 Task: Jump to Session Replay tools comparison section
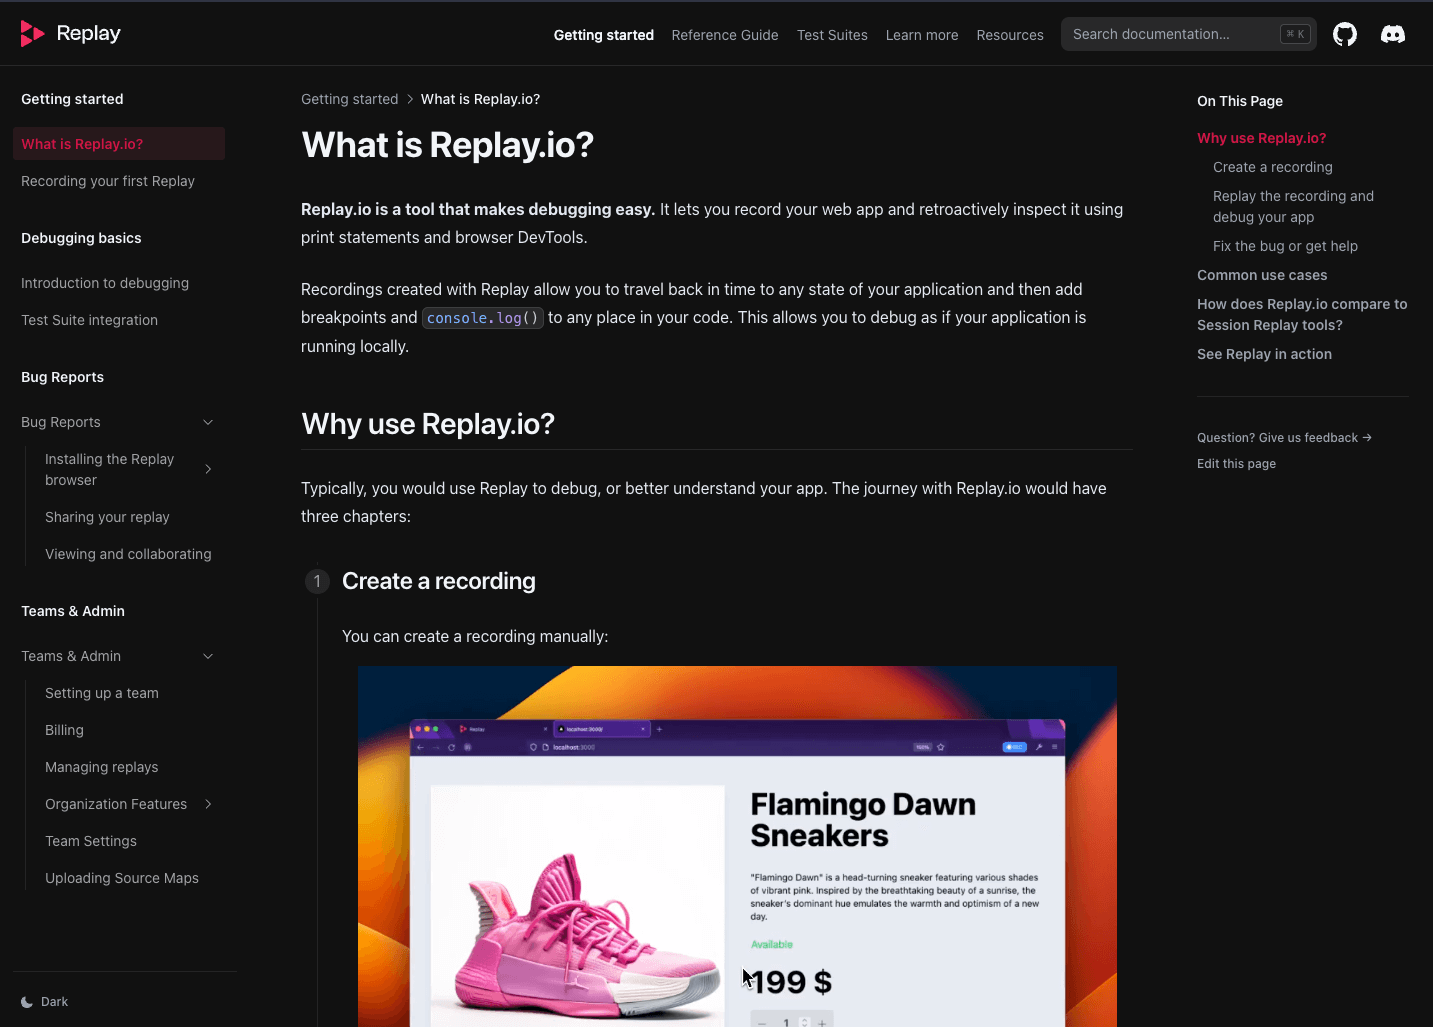pyautogui.click(x=1302, y=314)
